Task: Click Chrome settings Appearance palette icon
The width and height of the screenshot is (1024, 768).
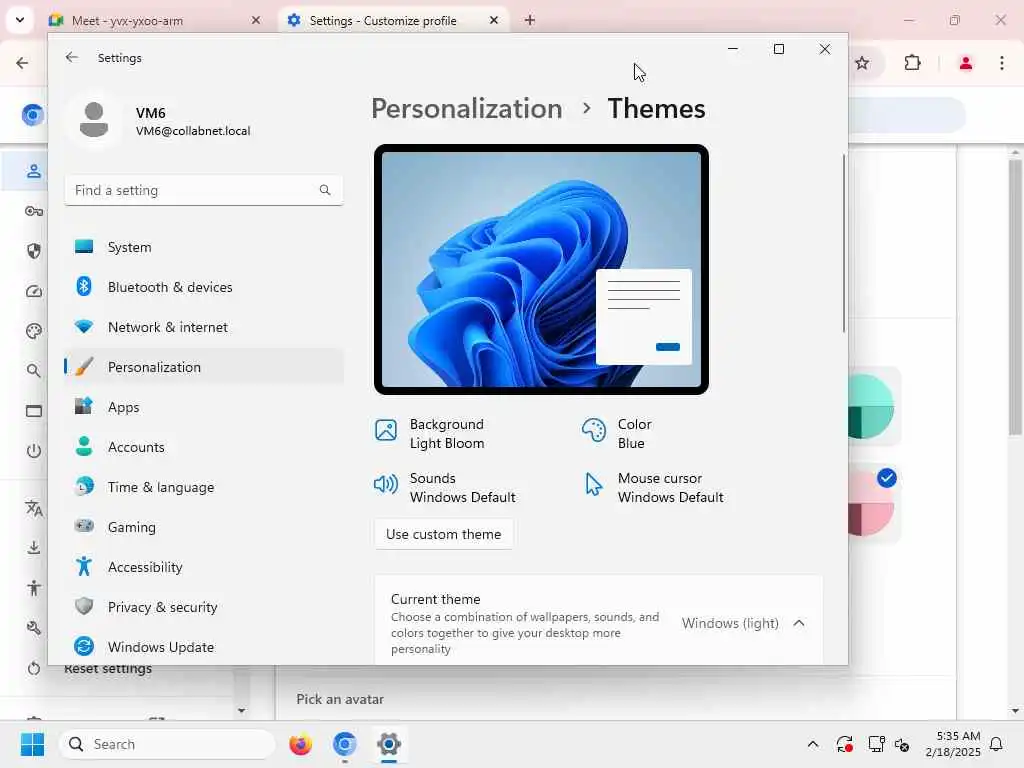Action: tap(34, 331)
